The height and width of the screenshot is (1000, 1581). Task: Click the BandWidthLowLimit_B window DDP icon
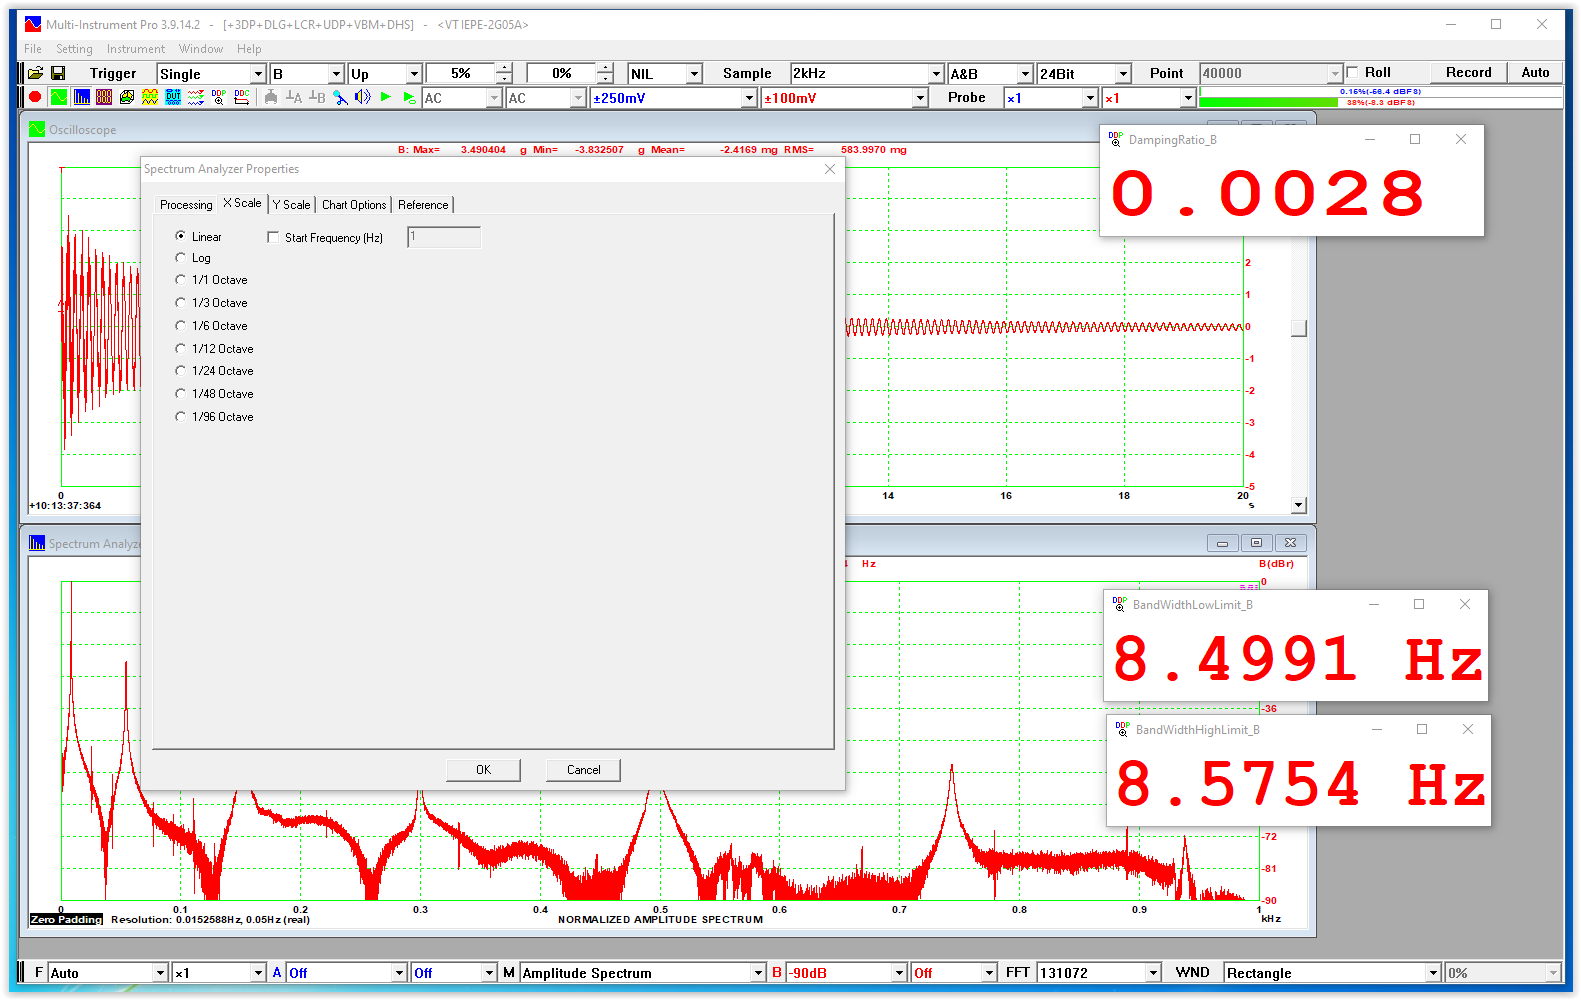tap(1119, 604)
